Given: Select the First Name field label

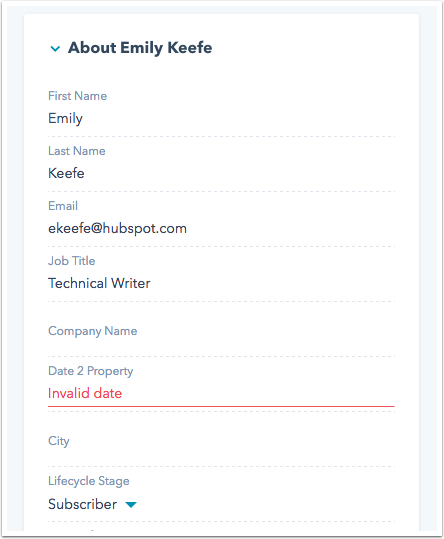Looking at the screenshot, I should (x=77, y=96).
